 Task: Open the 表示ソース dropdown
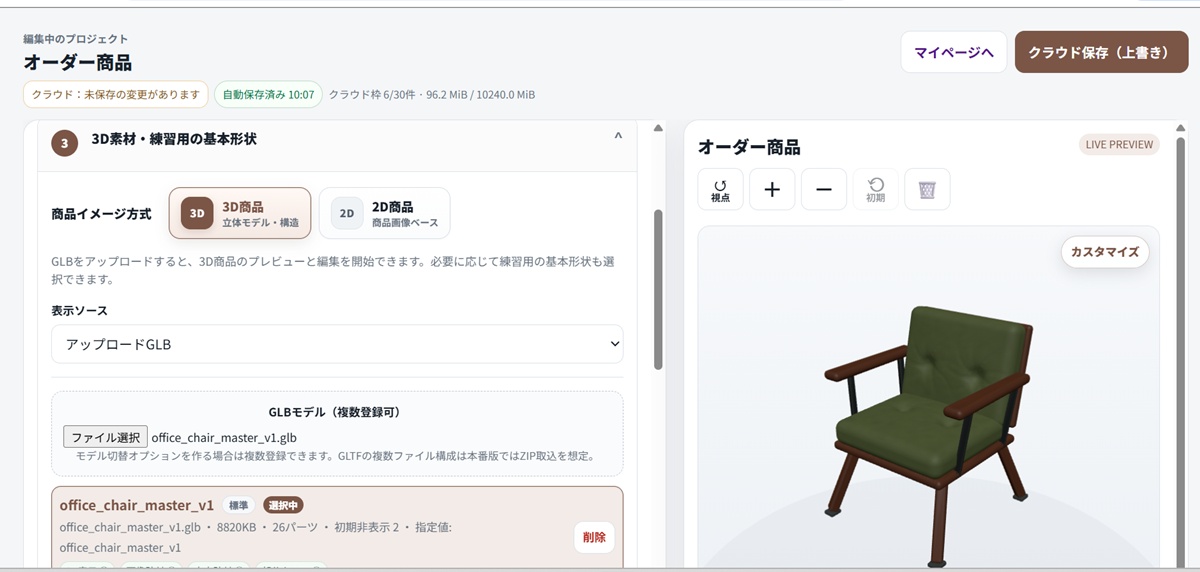pos(337,344)
